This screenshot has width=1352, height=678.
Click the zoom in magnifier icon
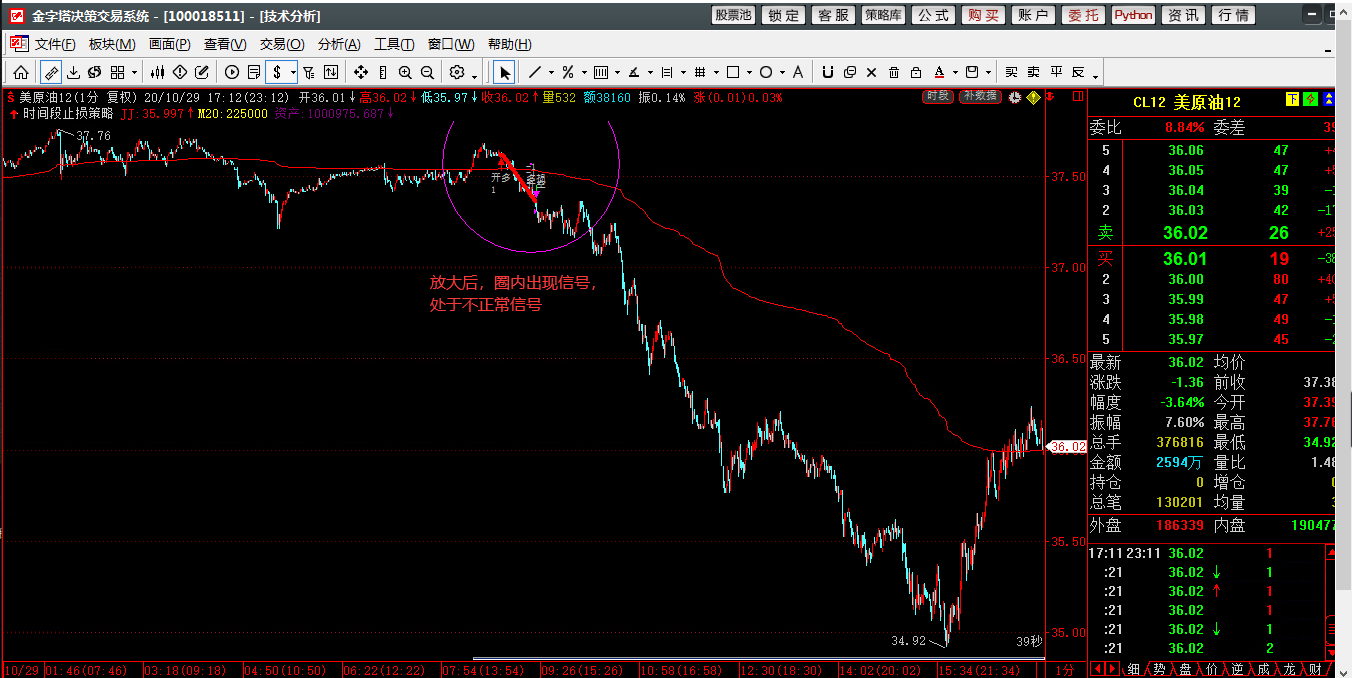click(x=405, y=72)
